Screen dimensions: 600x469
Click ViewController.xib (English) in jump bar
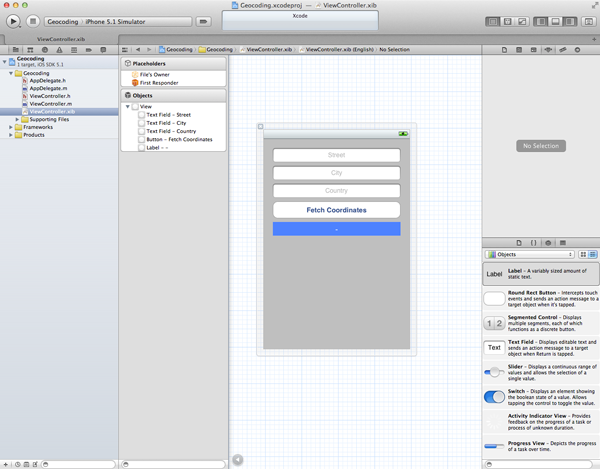click(x=336, y=50)
